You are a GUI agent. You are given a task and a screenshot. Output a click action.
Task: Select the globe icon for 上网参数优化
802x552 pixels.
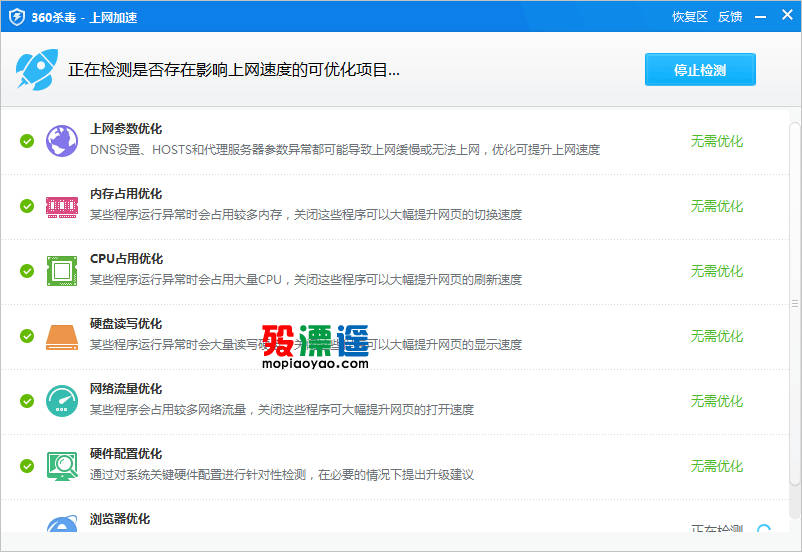tap(62, 141)
